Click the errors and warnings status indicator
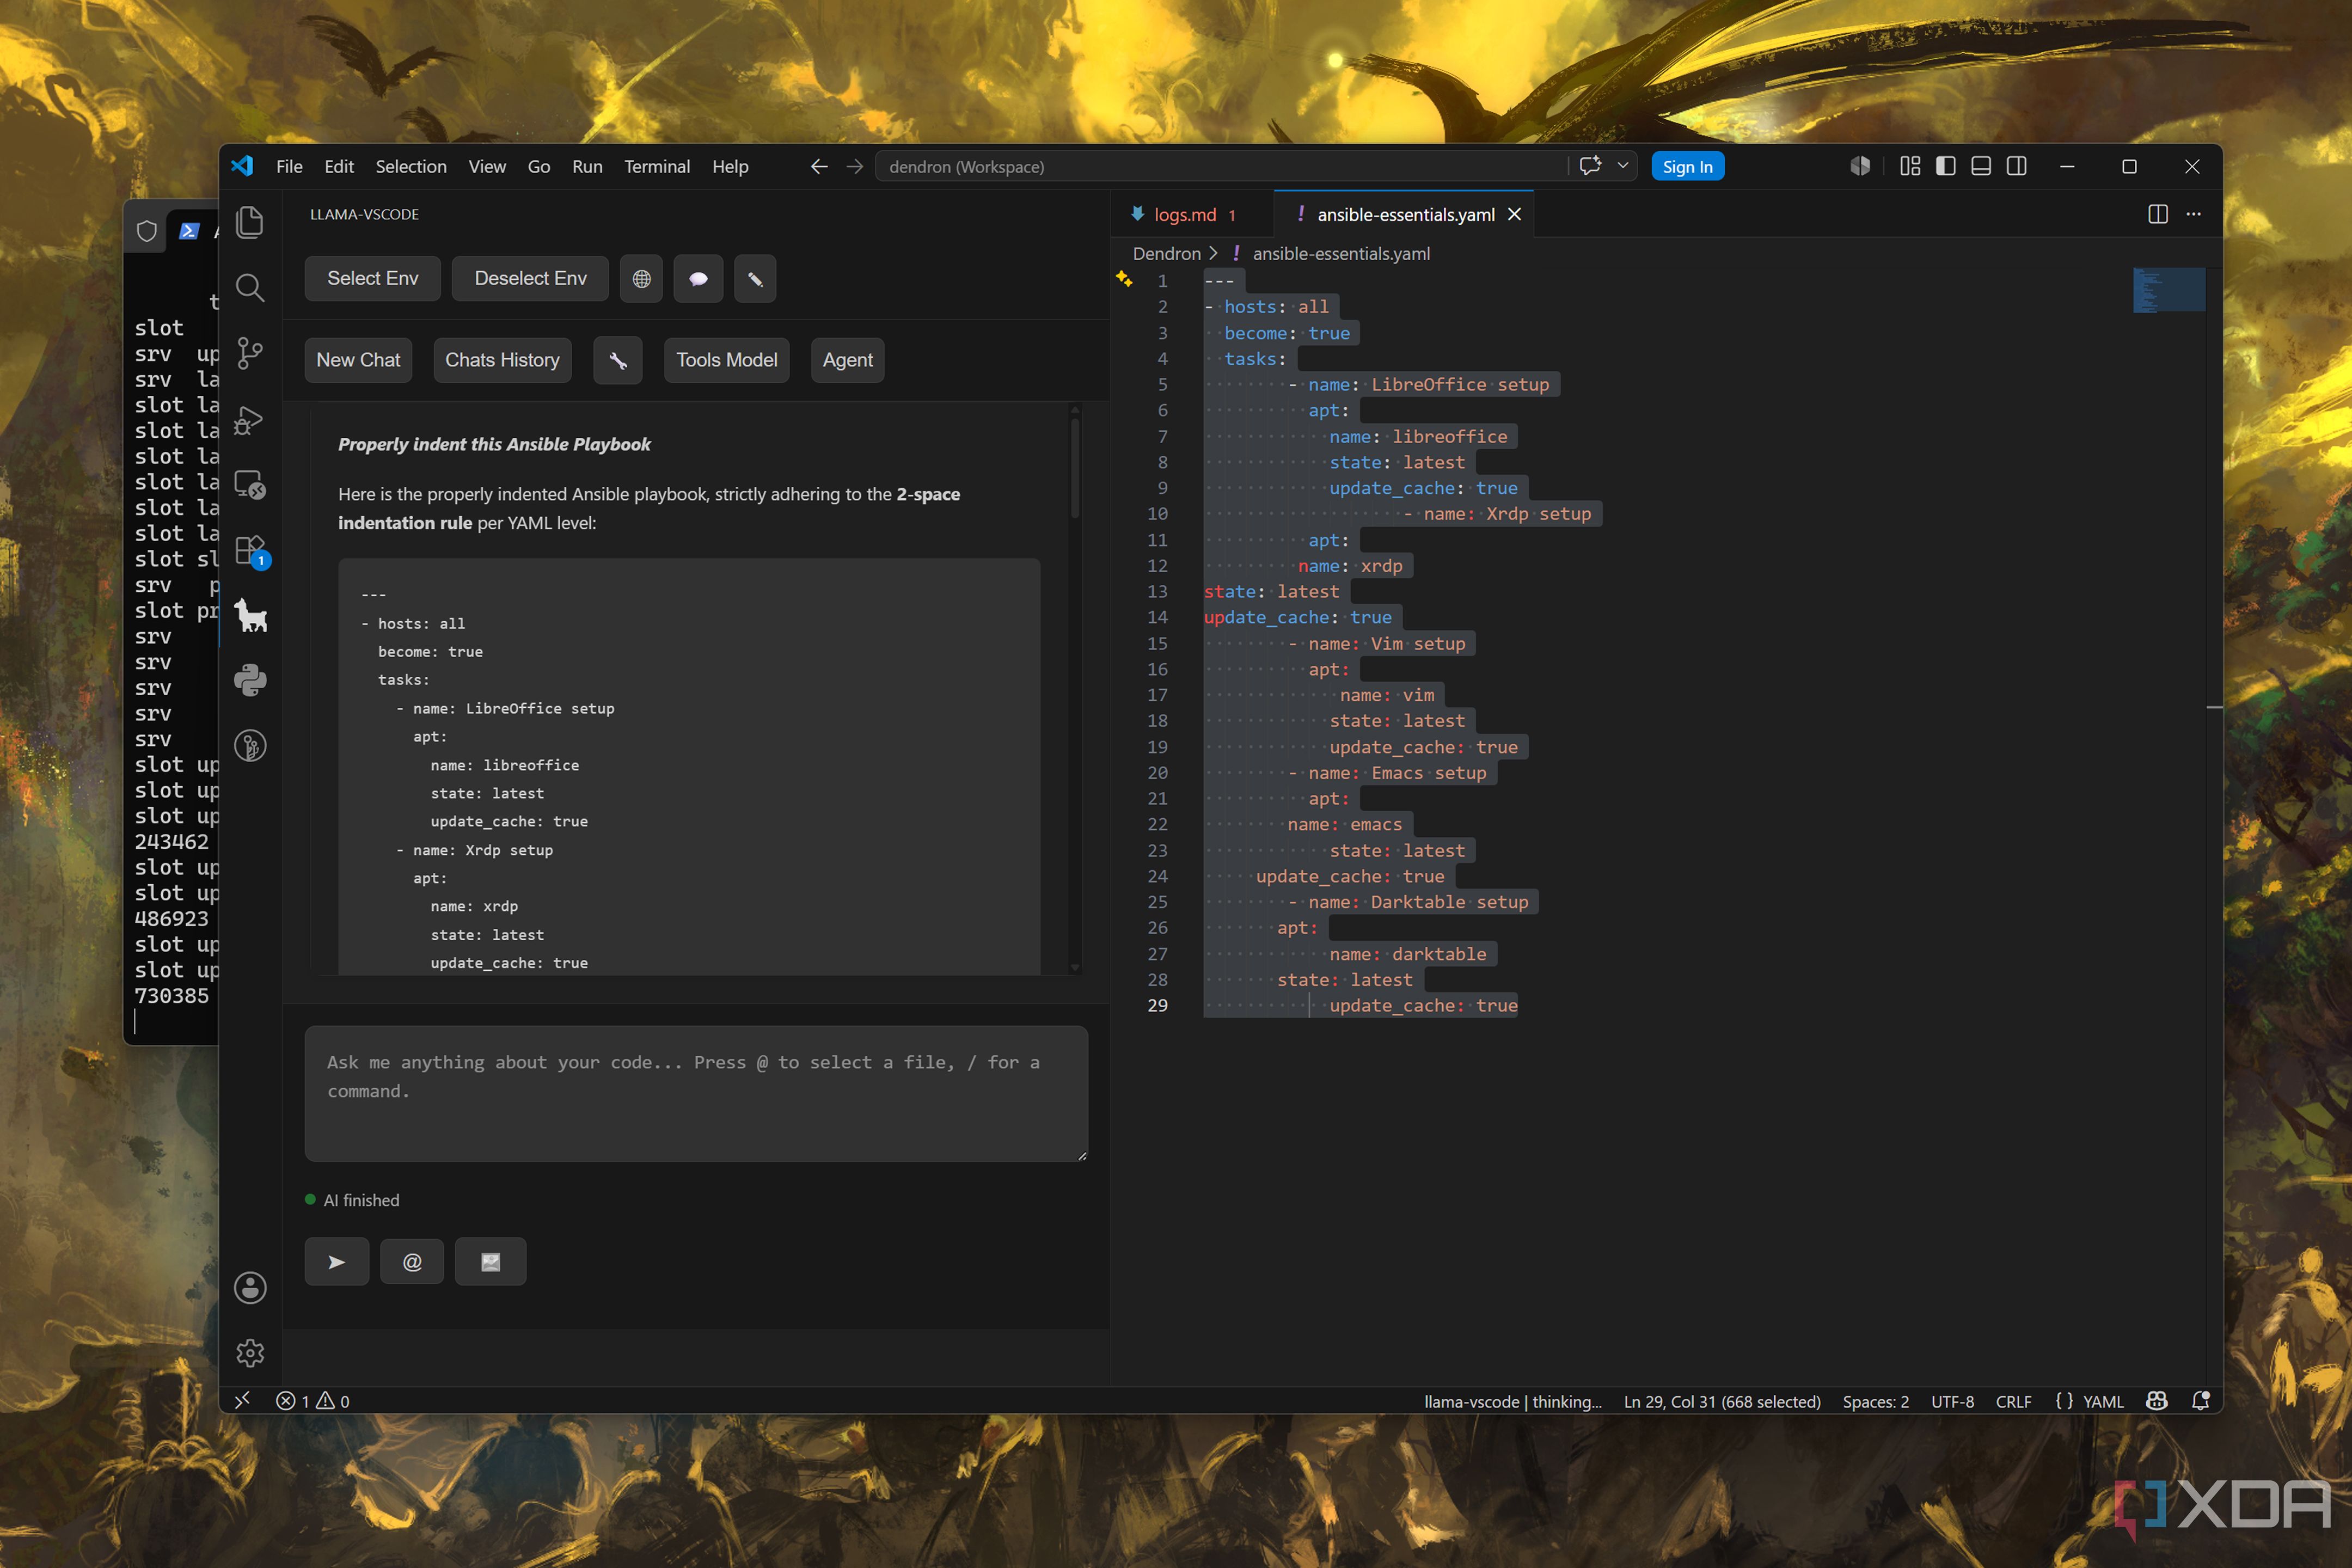The height and width of the screenshot is (1568, 2352). pyautogui.click(x=312, y=1401)
